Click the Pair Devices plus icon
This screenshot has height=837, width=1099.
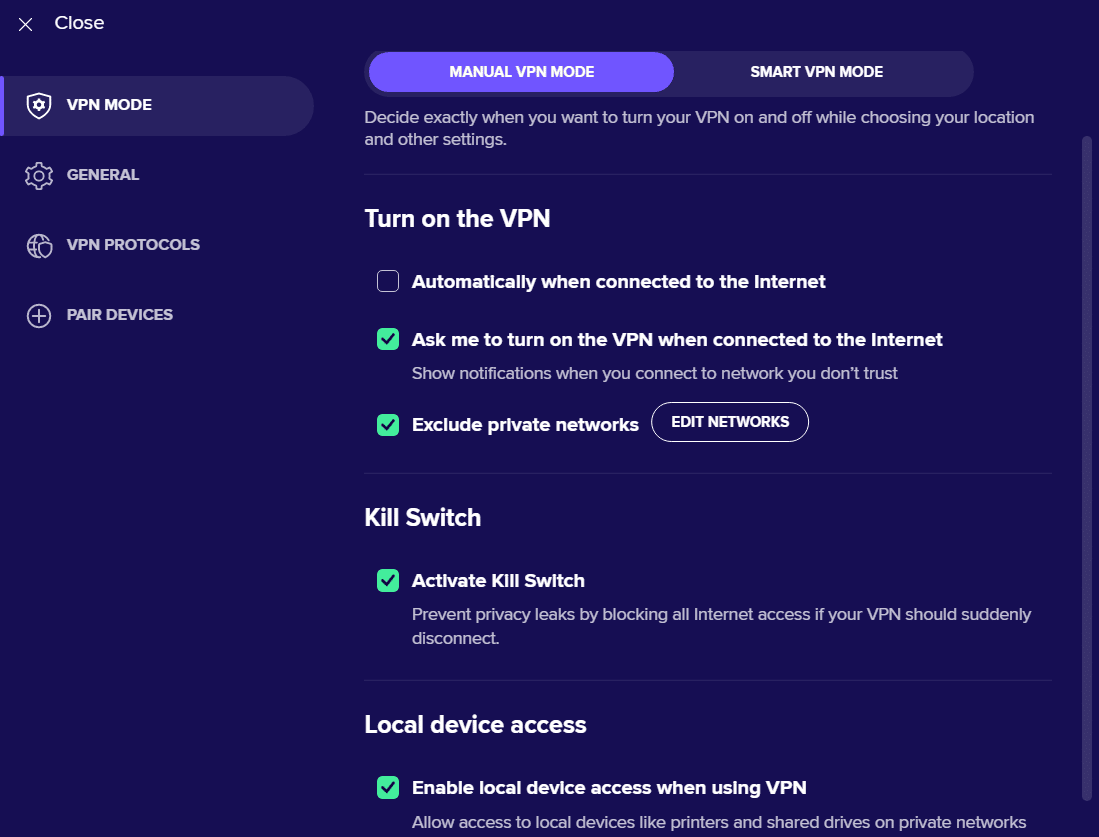[39, 315]
